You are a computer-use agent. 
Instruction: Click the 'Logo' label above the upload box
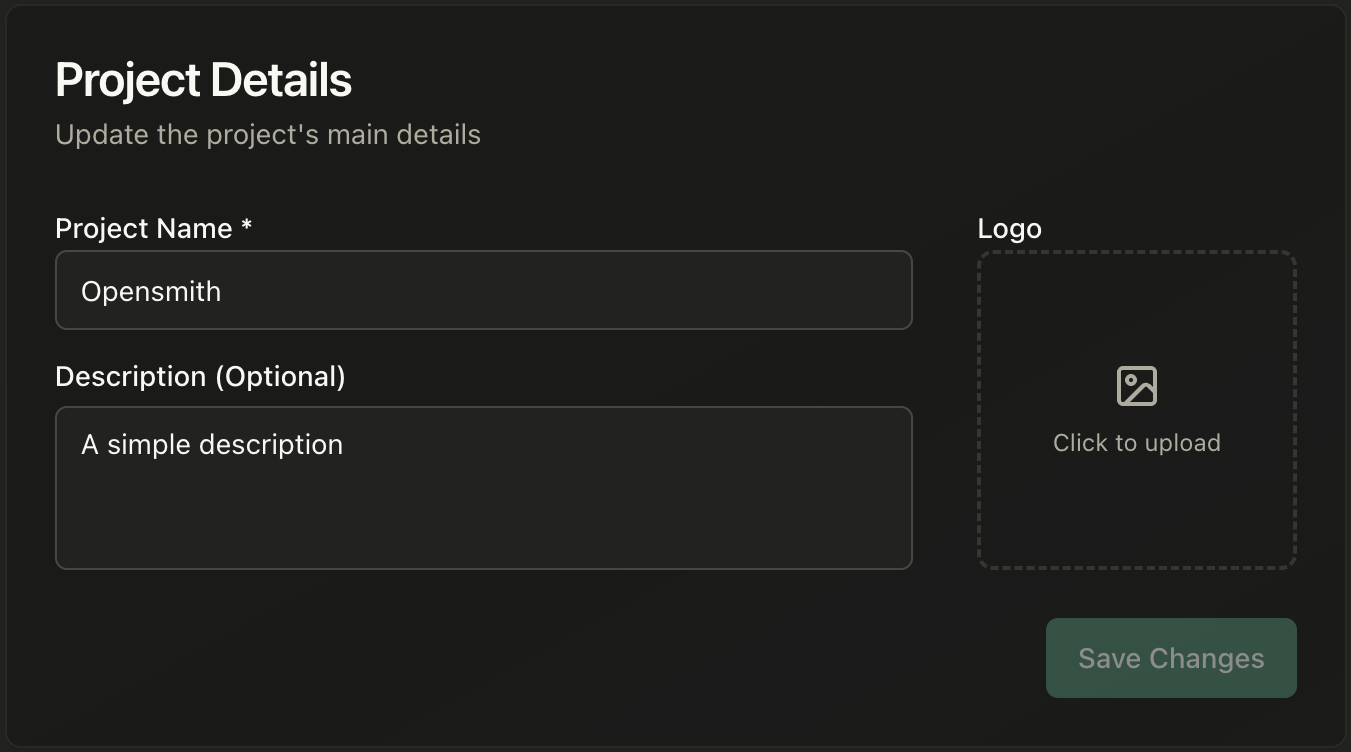1009,228
